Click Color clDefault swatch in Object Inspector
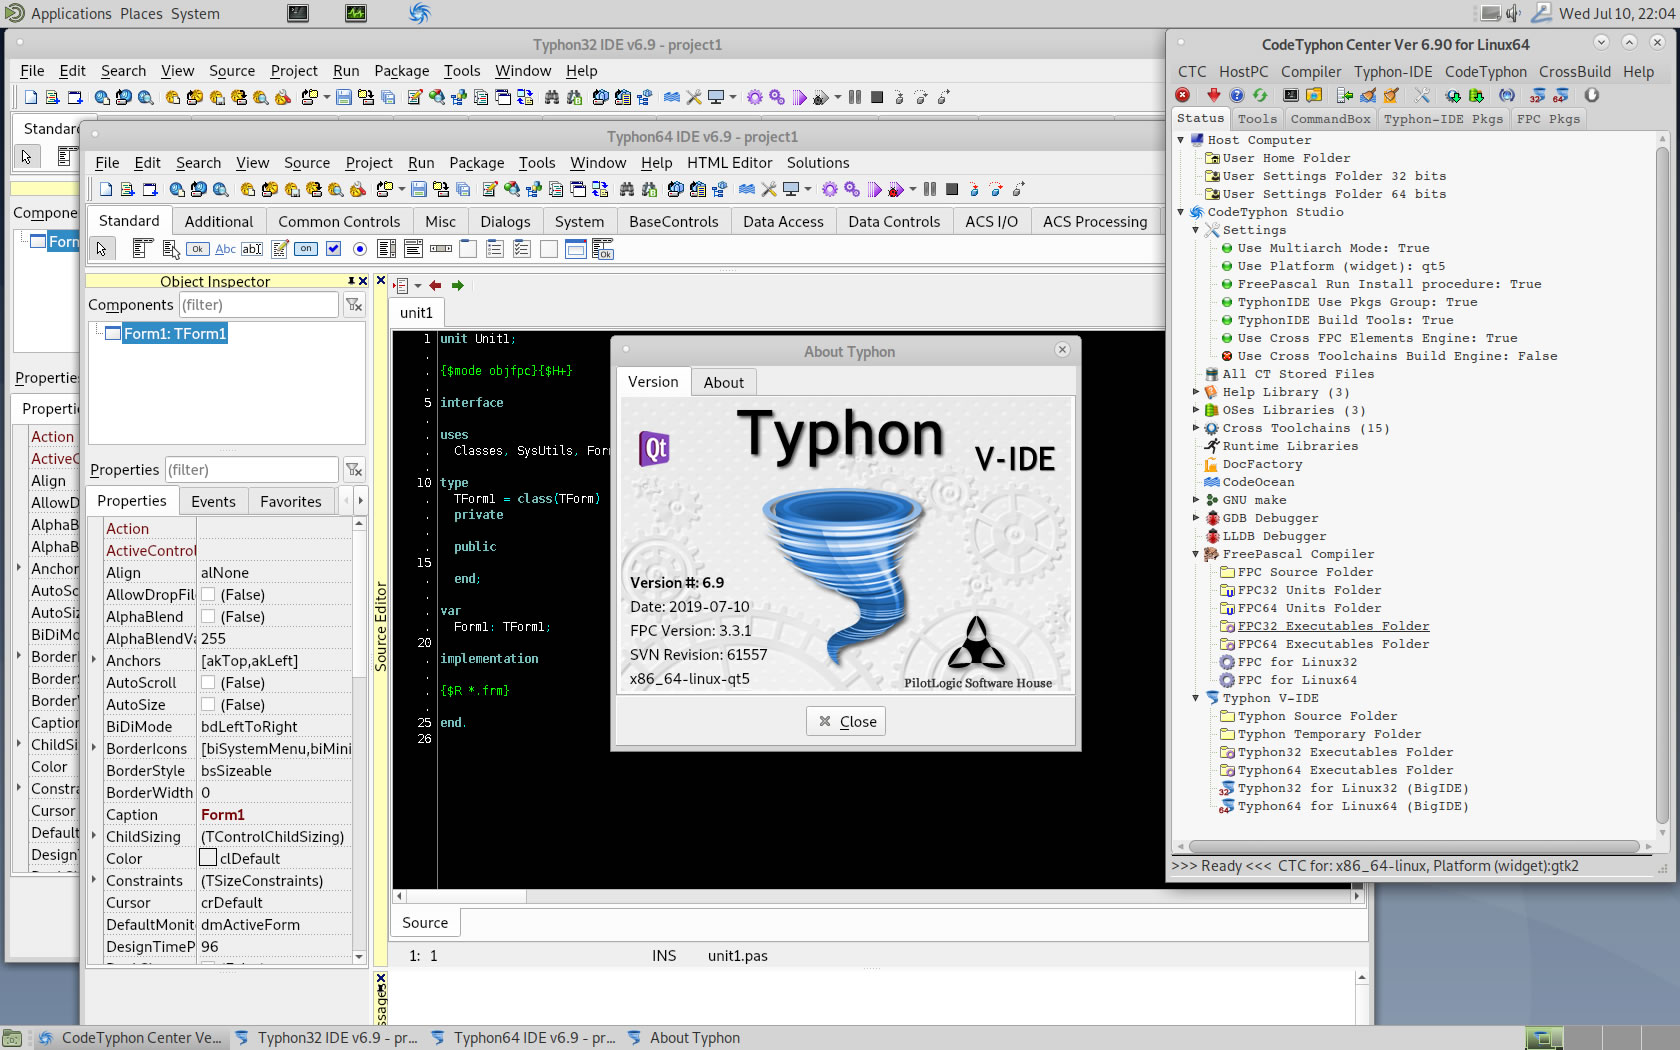This screenshot has width=1680, height=1050. (x=208, y=858)
